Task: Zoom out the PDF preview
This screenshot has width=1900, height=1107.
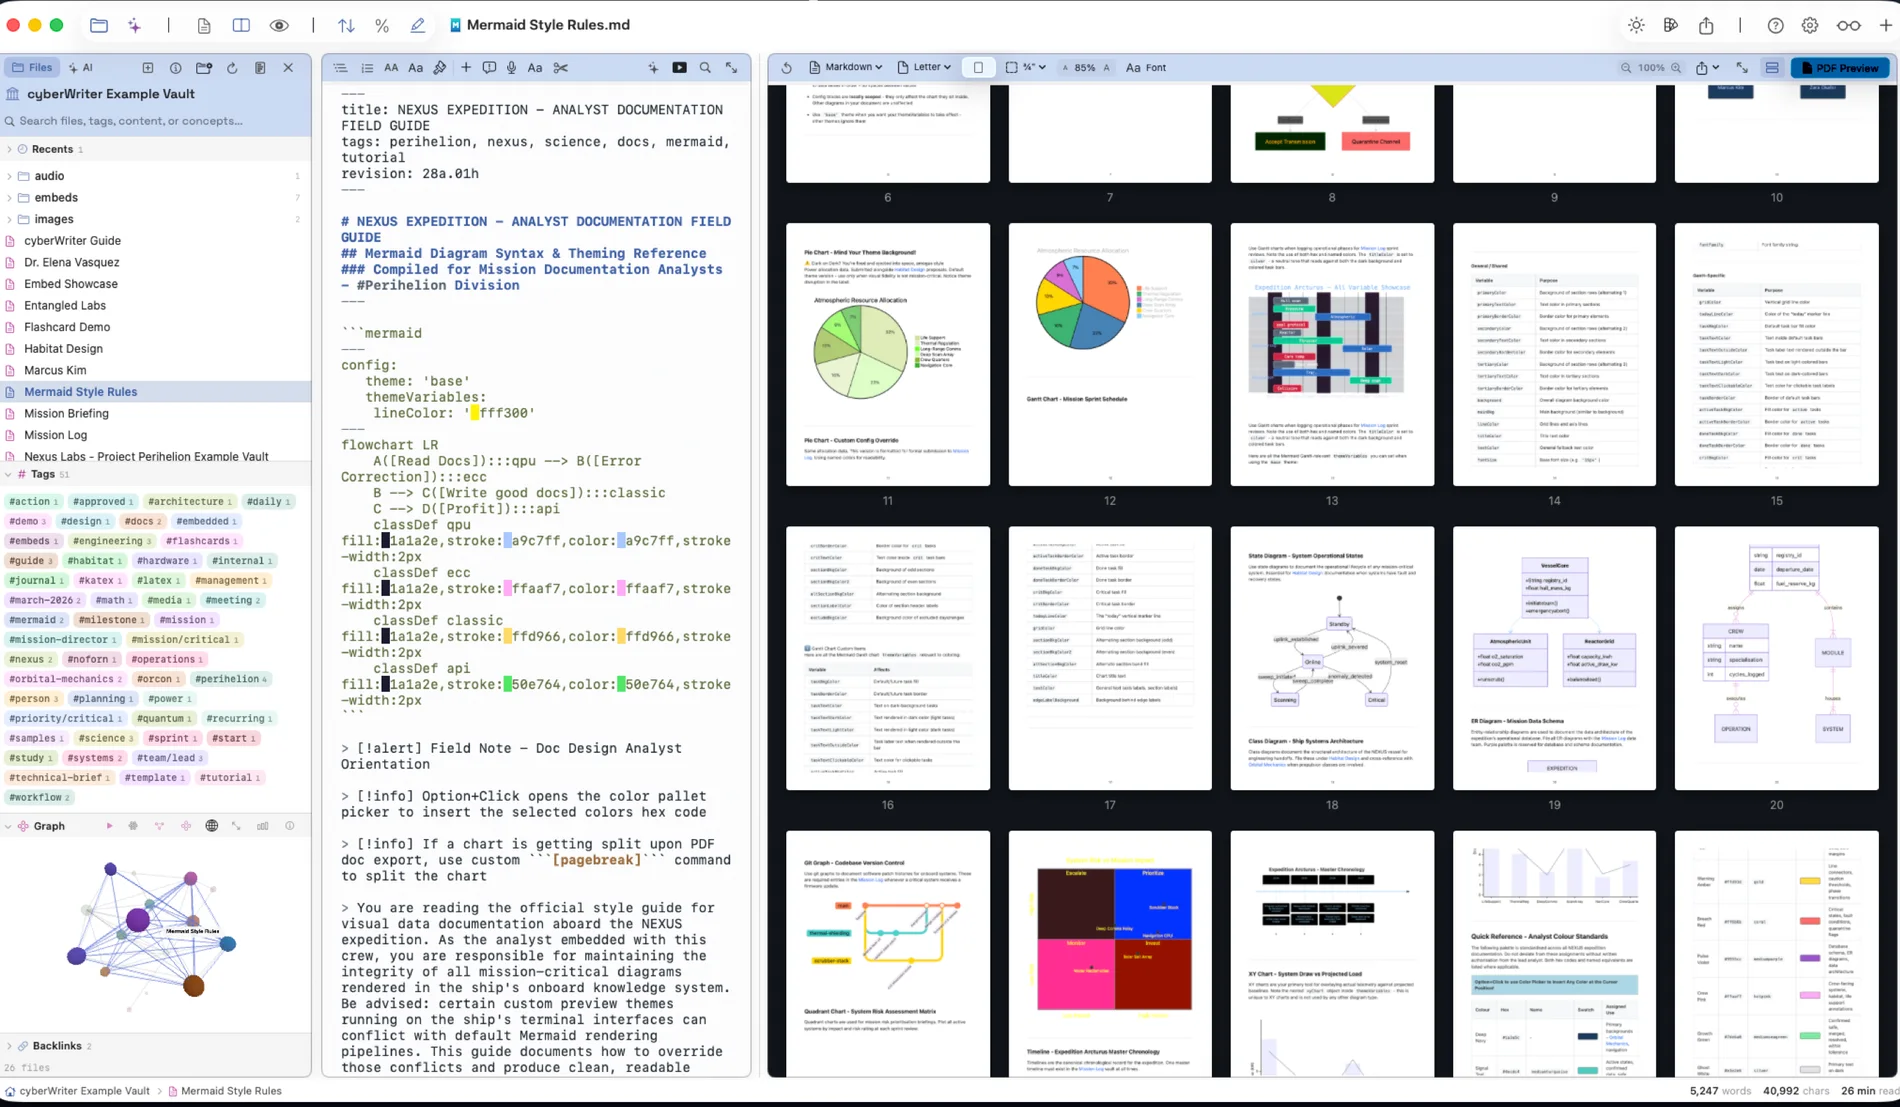Action: 1626,68
